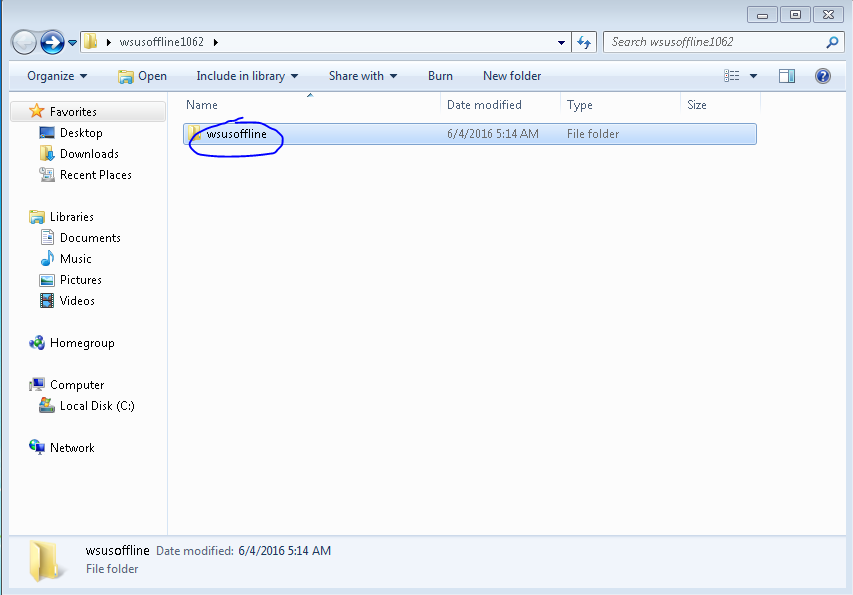Click the 6/4/2016 5:14 AM date cell
Screen dimensions: 853x595
pos(493,134)
